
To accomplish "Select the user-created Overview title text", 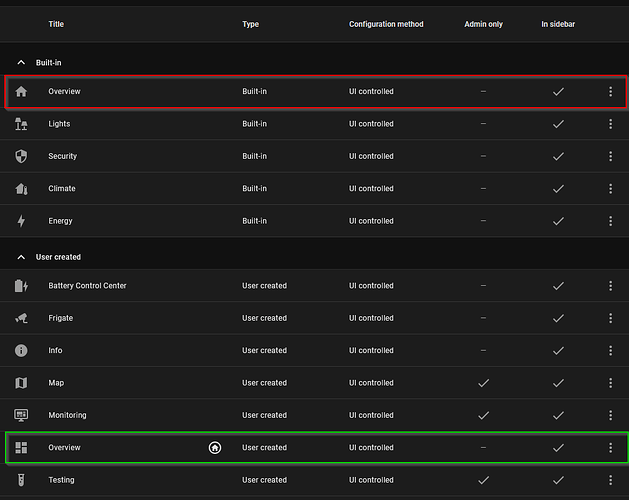I will click(64, 447).
